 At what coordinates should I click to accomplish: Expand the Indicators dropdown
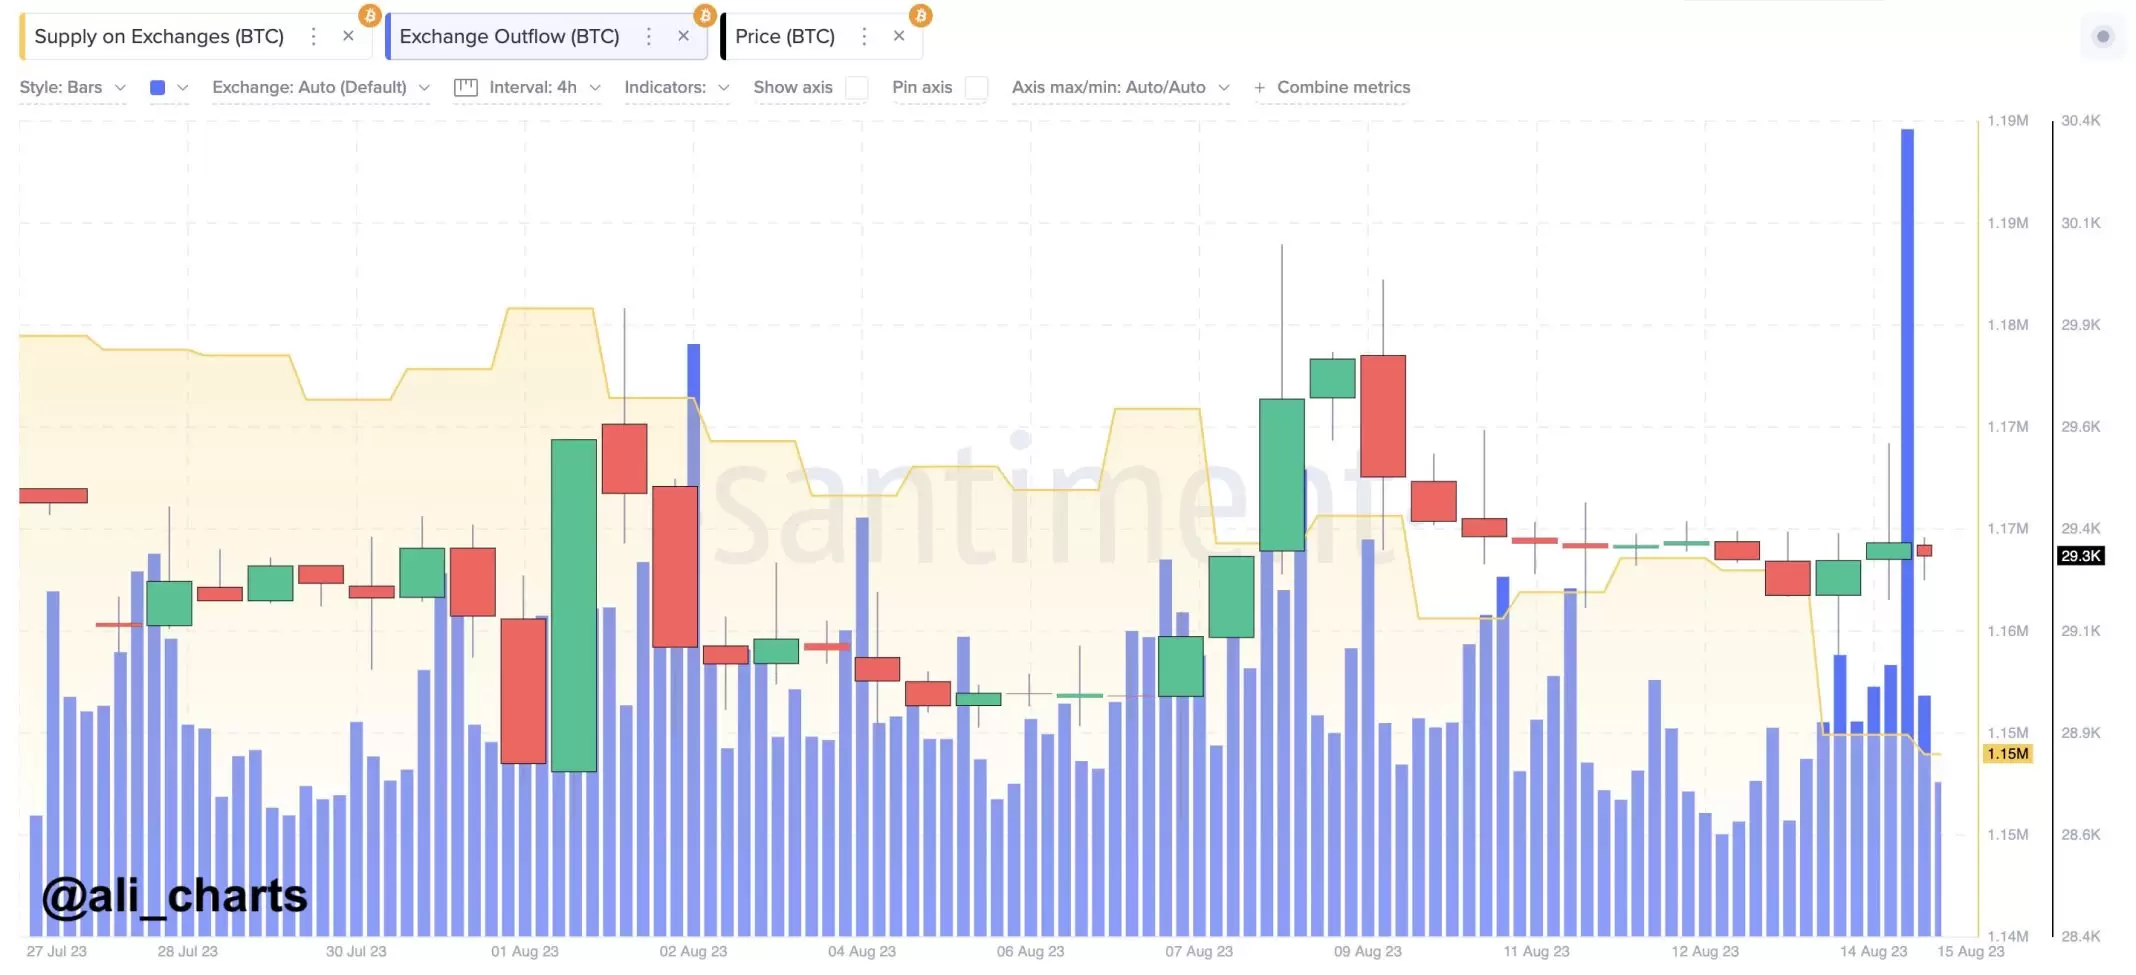click(x=676, y=88)
